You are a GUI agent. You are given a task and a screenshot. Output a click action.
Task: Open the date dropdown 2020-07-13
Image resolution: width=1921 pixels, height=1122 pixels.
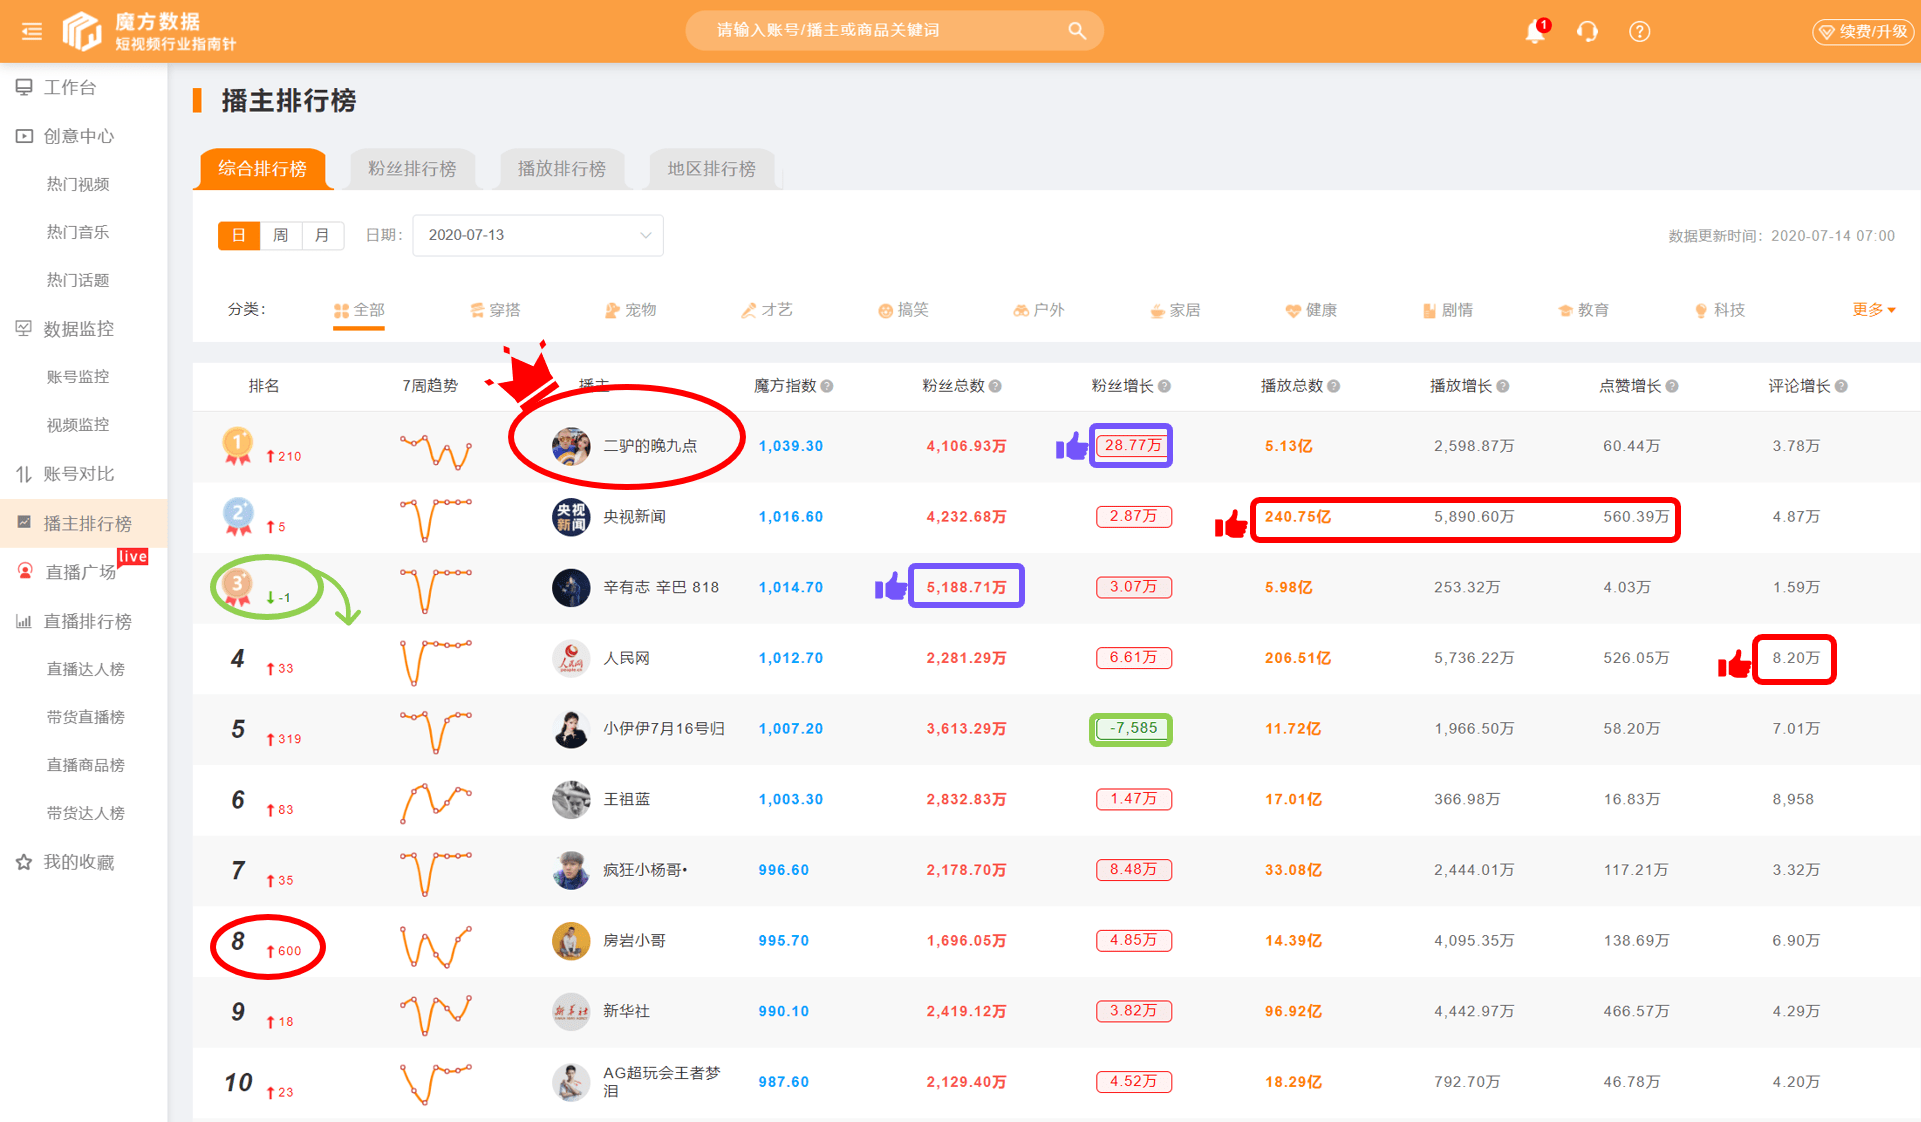point(538,235)
